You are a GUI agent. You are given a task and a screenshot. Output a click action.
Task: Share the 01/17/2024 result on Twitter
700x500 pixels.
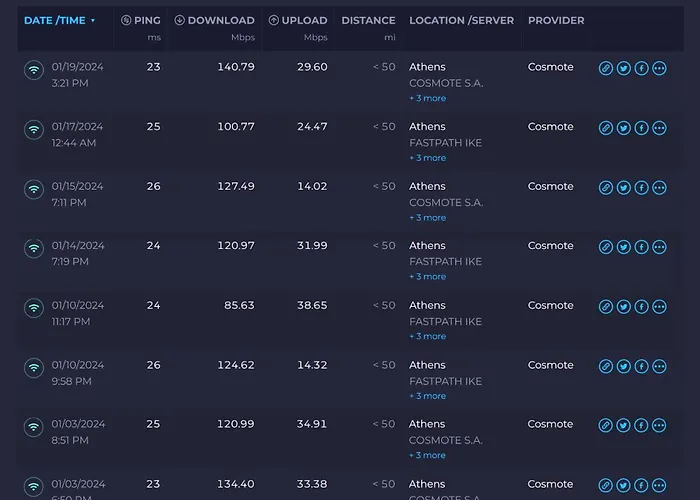[x=624, y=128]
